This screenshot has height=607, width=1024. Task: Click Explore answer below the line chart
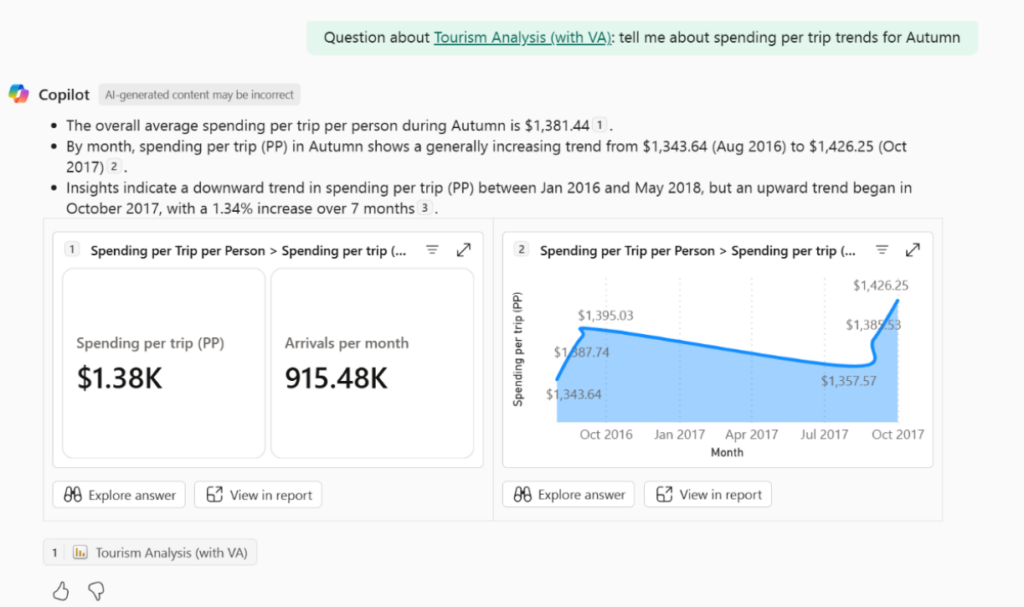tap(569, 494)
